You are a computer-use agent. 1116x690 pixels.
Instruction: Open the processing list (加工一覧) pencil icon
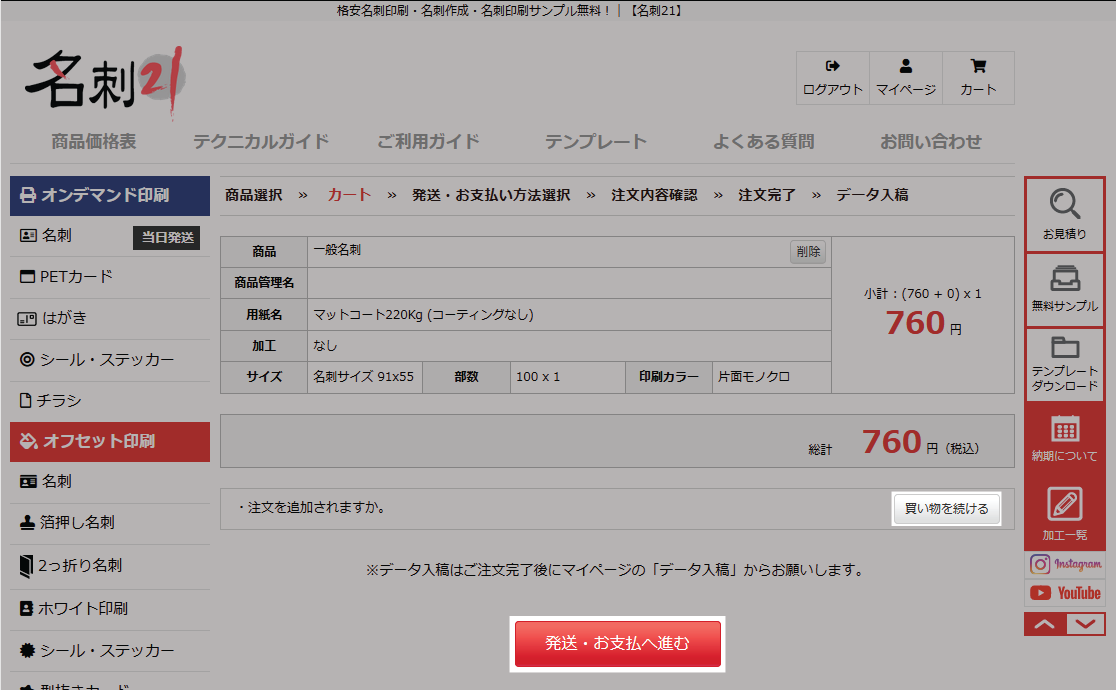[1065, 504]
